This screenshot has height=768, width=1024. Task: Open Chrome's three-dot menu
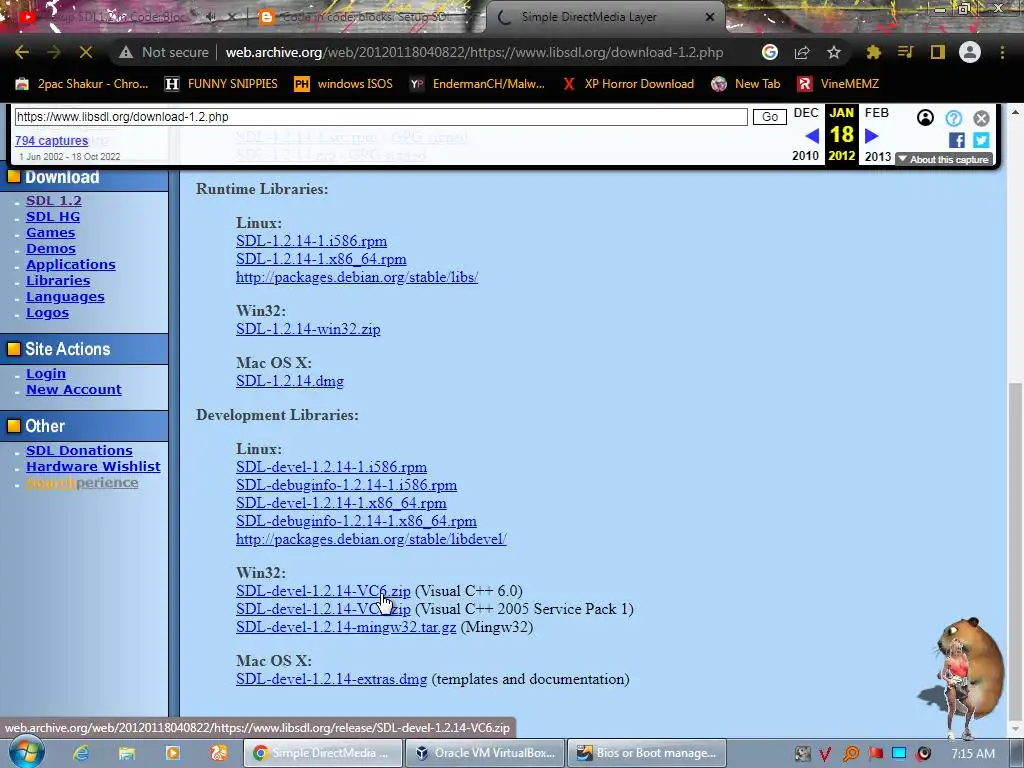point(1002,52)
